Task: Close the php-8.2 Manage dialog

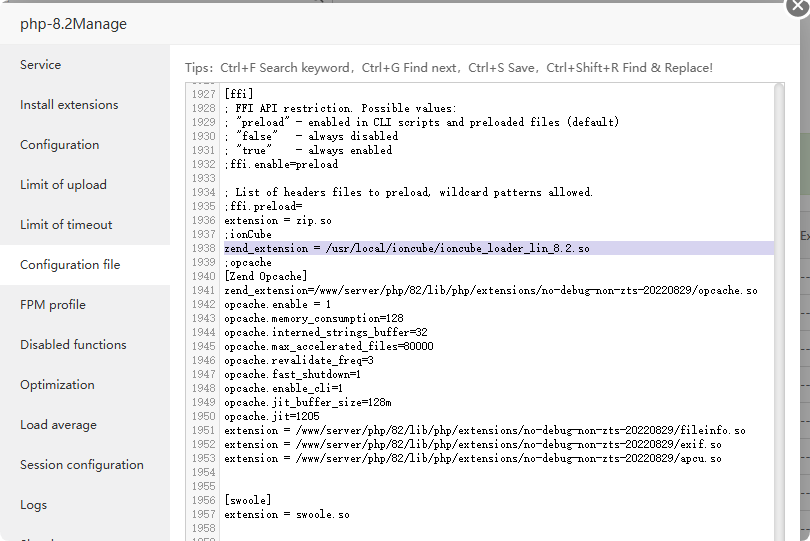Action: click(x=798, y=5)
